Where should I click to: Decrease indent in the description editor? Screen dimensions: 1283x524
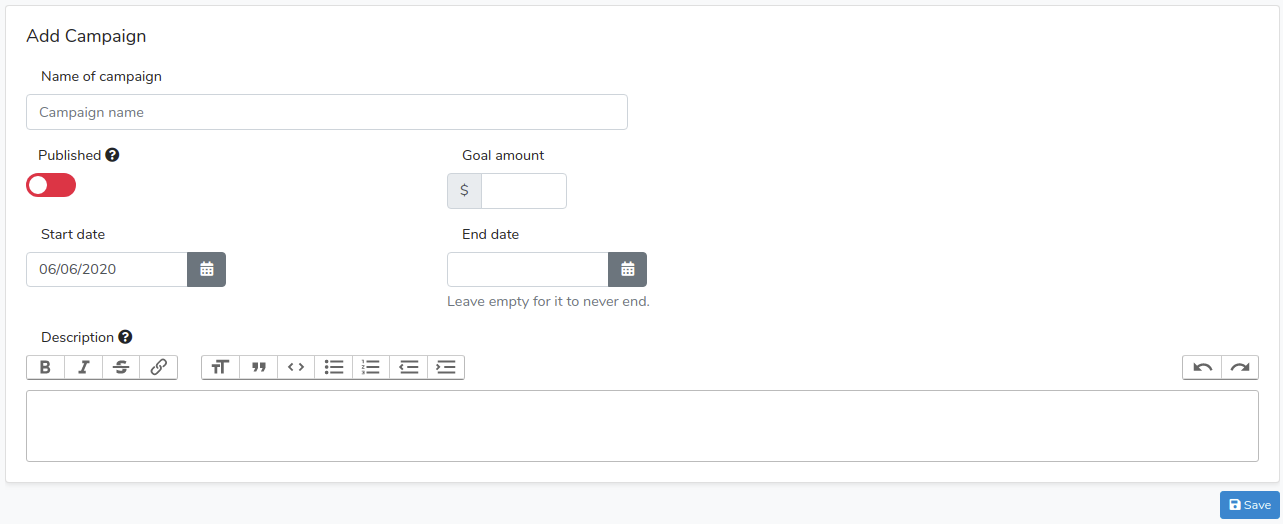(x=409, y=367)
